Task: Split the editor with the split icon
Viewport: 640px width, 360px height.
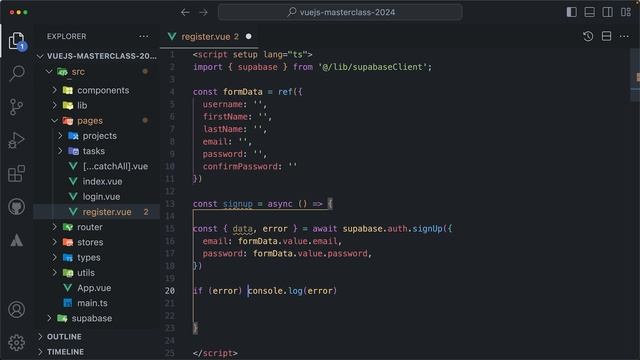Action: pyautogui.click(x=607, y=36)
